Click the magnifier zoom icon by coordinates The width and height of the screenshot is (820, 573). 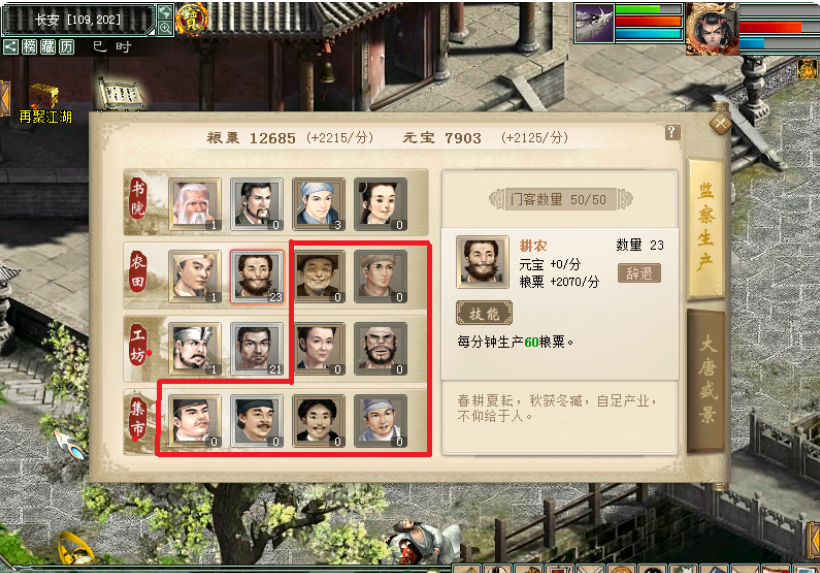[x=165, y=28]
